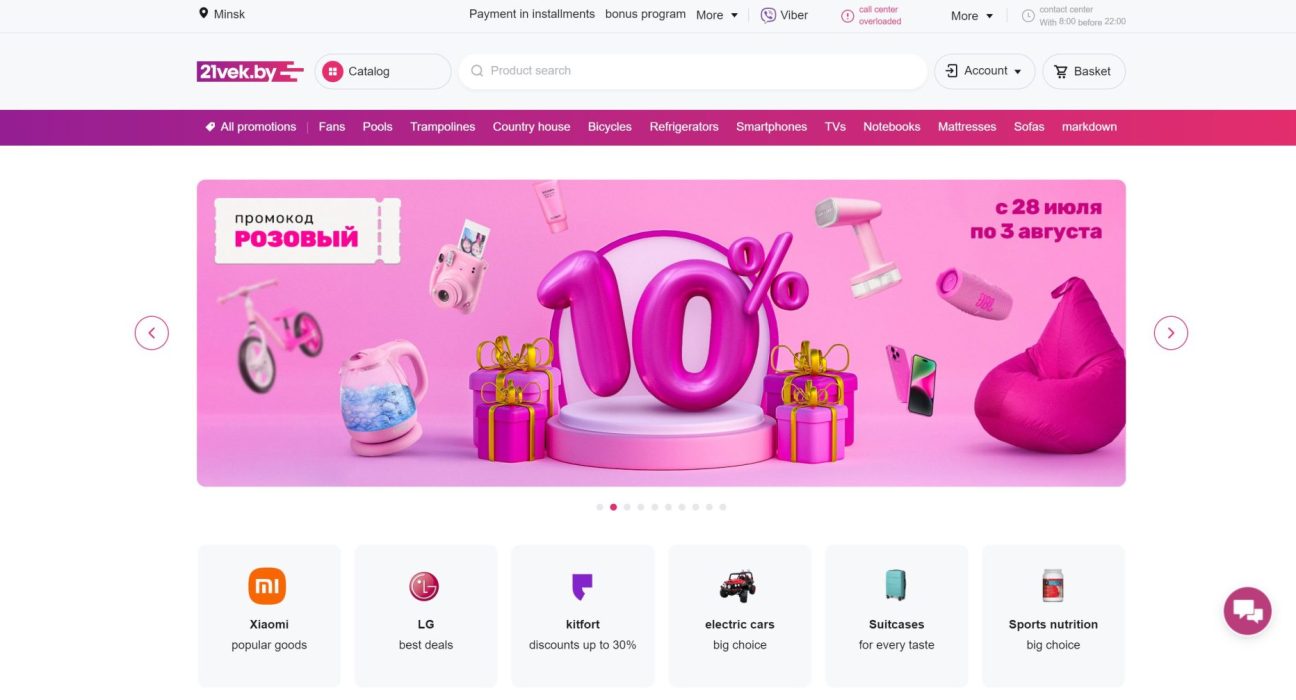Select the first carousel dot indicator
Image resolution: width=1296 pixels, height=700 pixels.
[600, 507]
